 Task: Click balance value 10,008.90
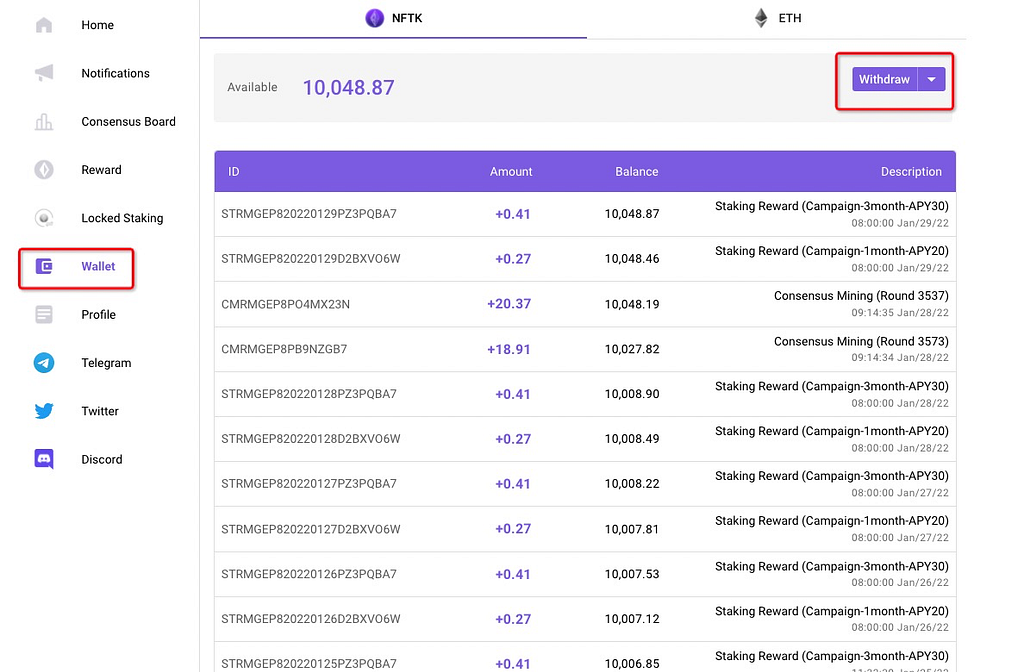click(632, 394)
